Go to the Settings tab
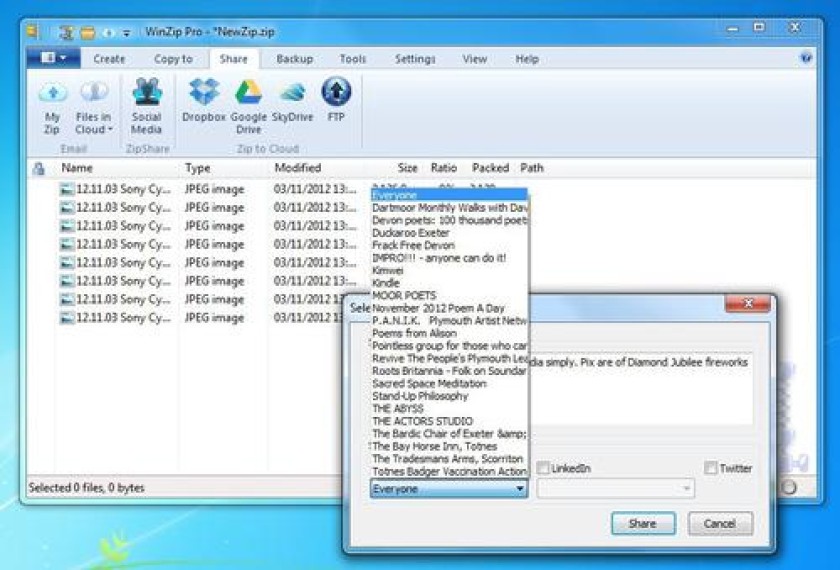Screen dimensions: 840x570 tap(415, 59)
